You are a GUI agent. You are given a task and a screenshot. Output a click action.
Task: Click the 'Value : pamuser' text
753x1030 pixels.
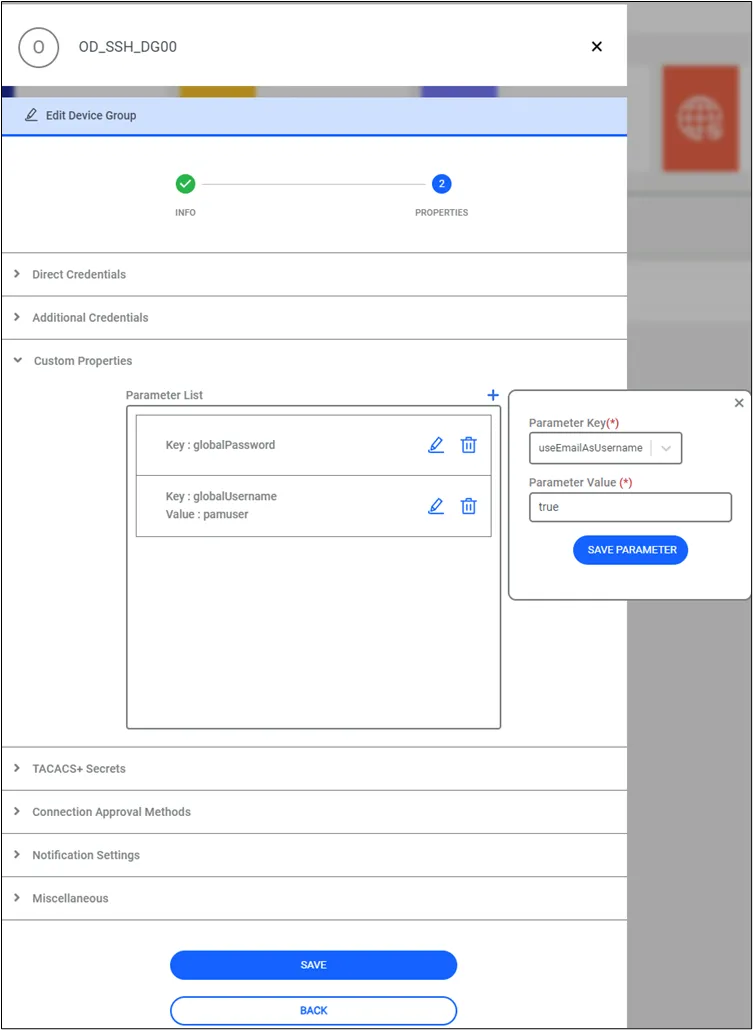pyautogui.click(x=207, y=514)
